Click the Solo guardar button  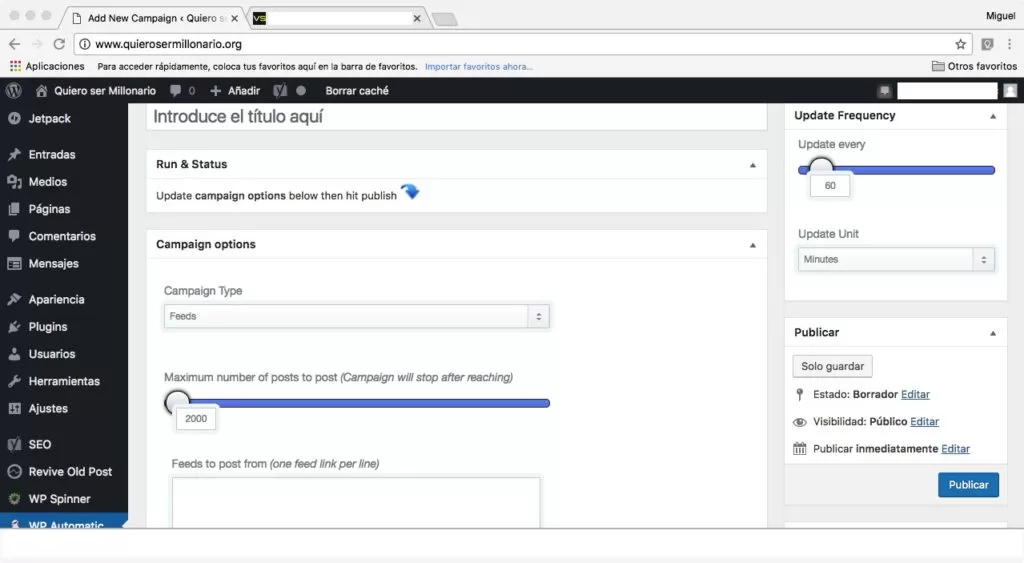(832, 366)
